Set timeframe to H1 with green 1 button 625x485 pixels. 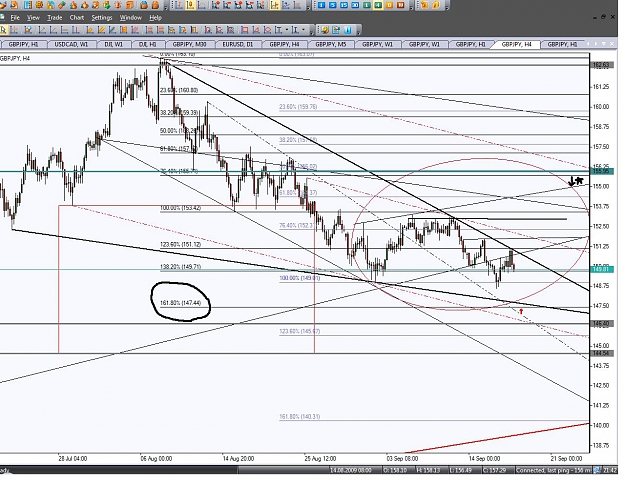366,5
